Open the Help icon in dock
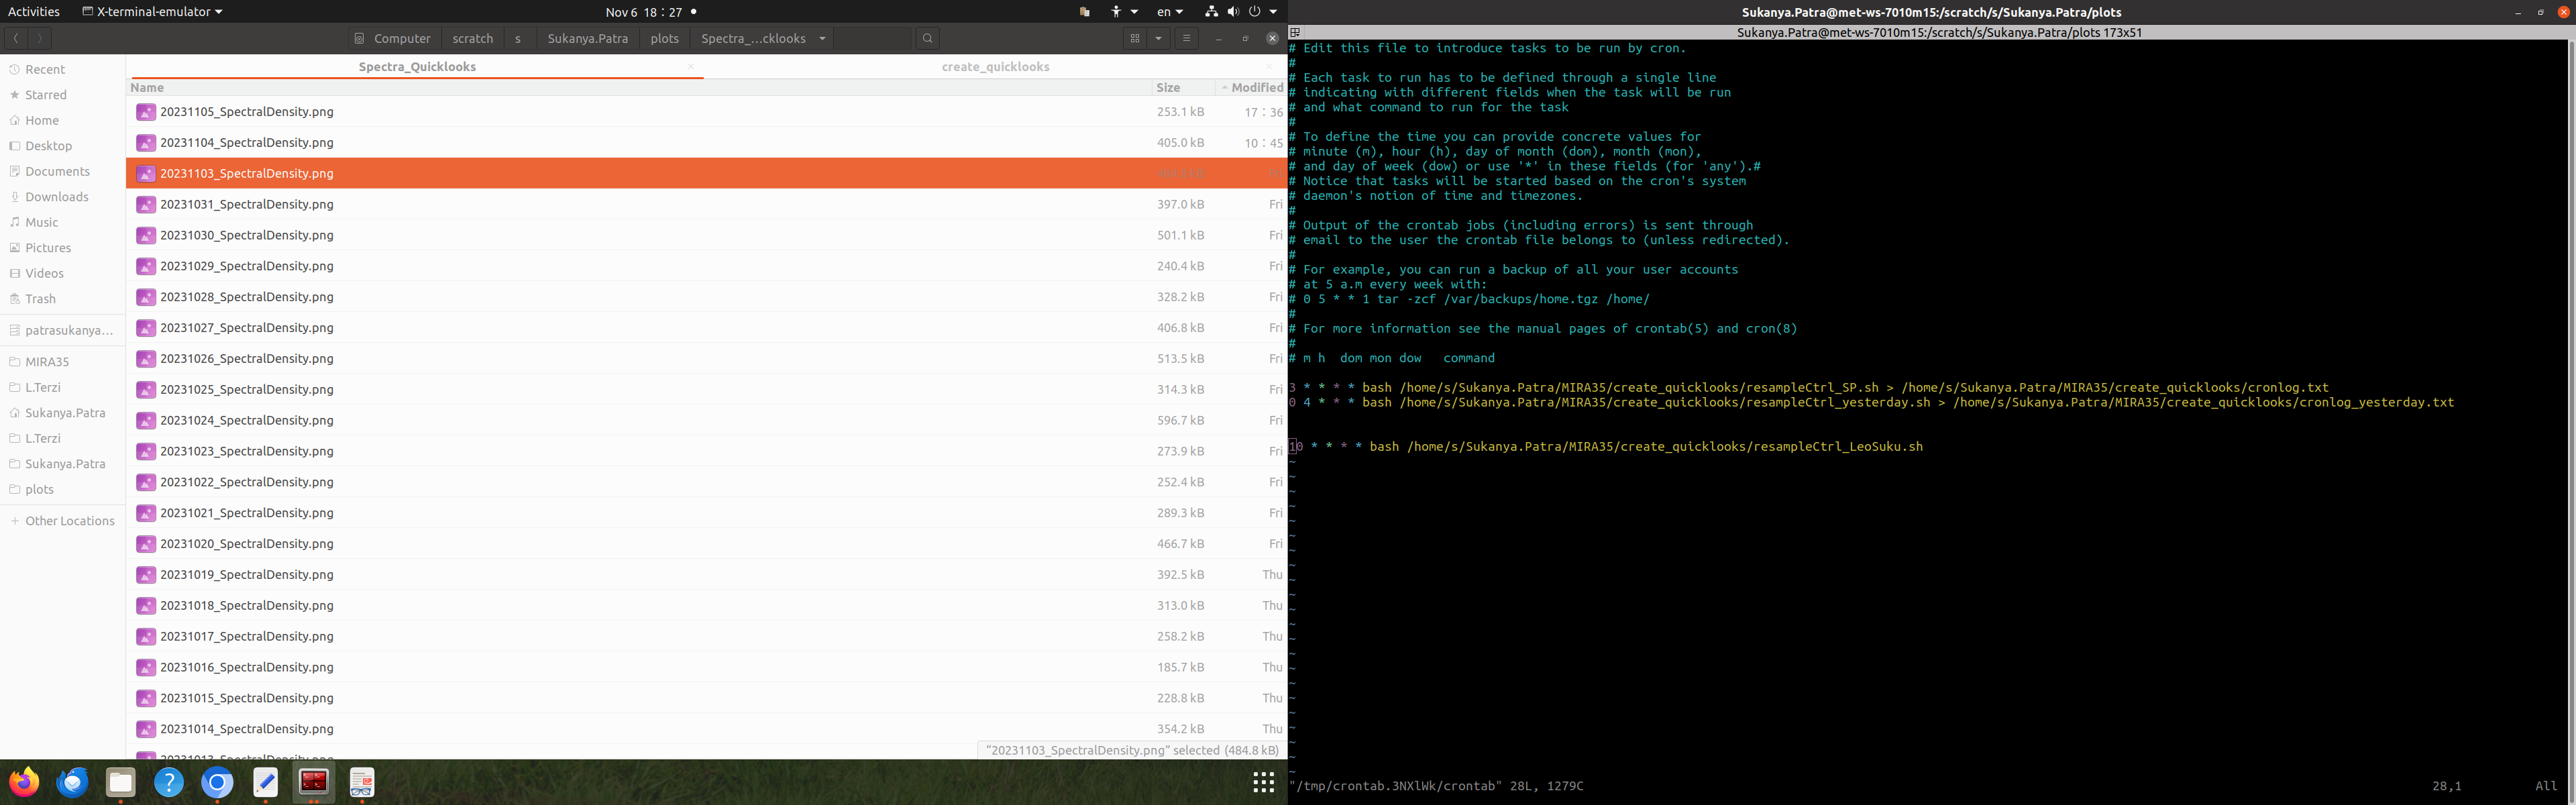Viewport: 2576px width, 805px height. click(169, 782)
